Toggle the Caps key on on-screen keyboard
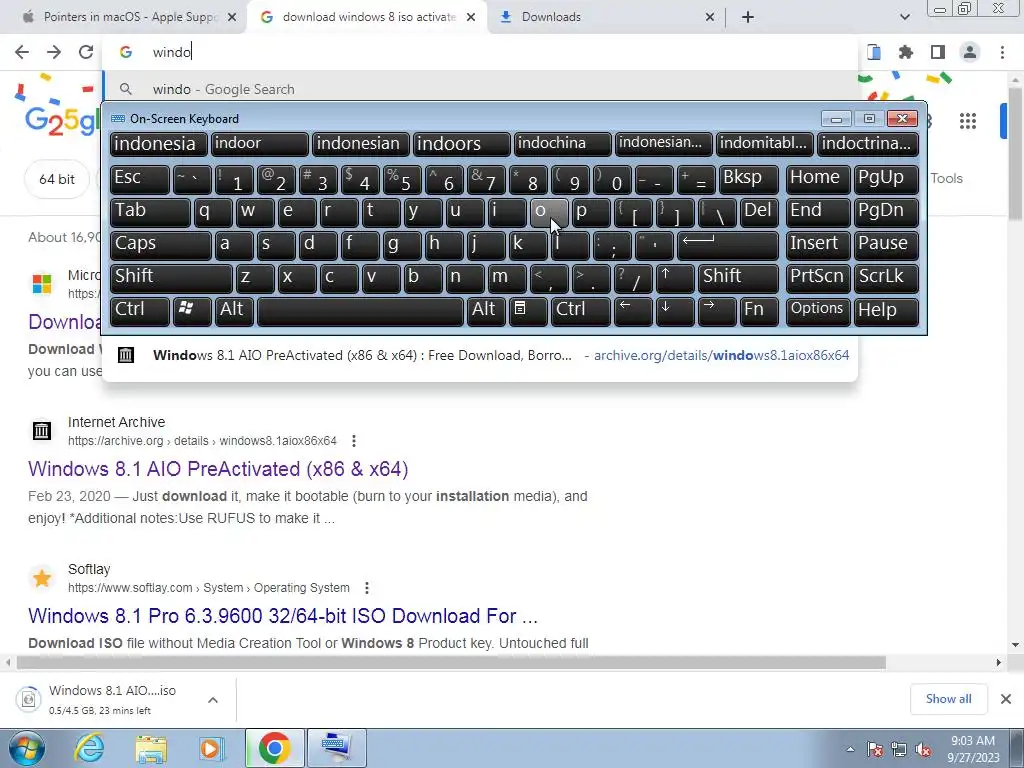 pos(160,245)
